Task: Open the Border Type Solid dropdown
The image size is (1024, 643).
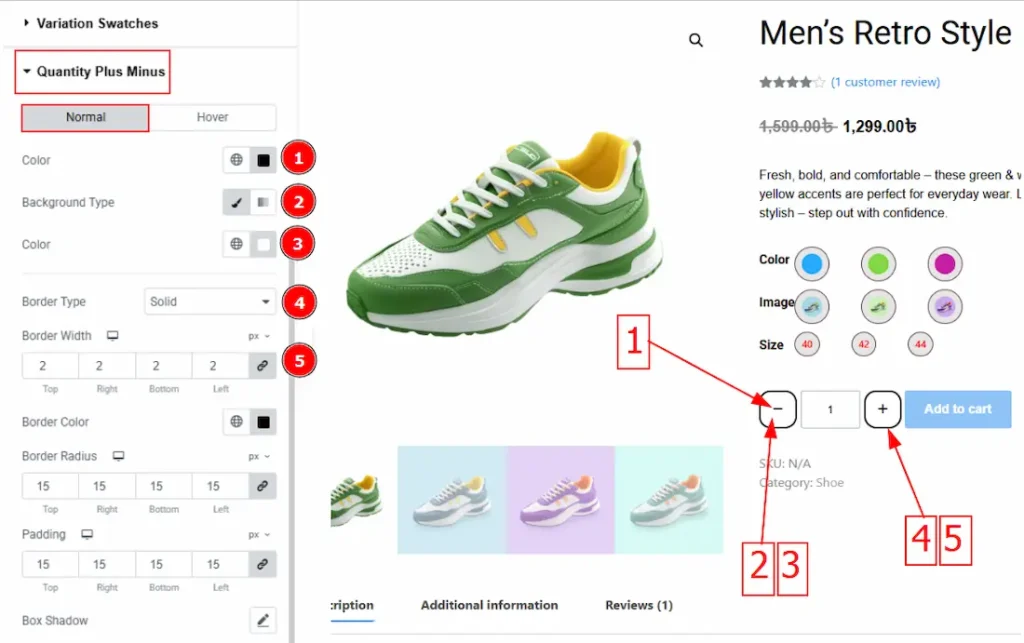Action: [x=210, y=302]
